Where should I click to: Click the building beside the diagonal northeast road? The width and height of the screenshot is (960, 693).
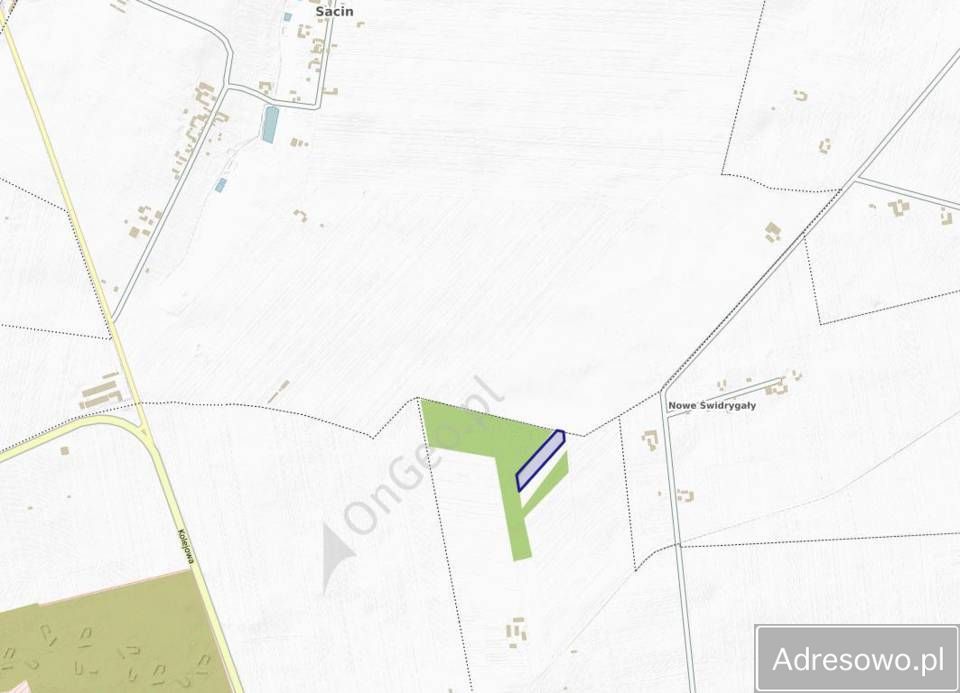(773, 233)
